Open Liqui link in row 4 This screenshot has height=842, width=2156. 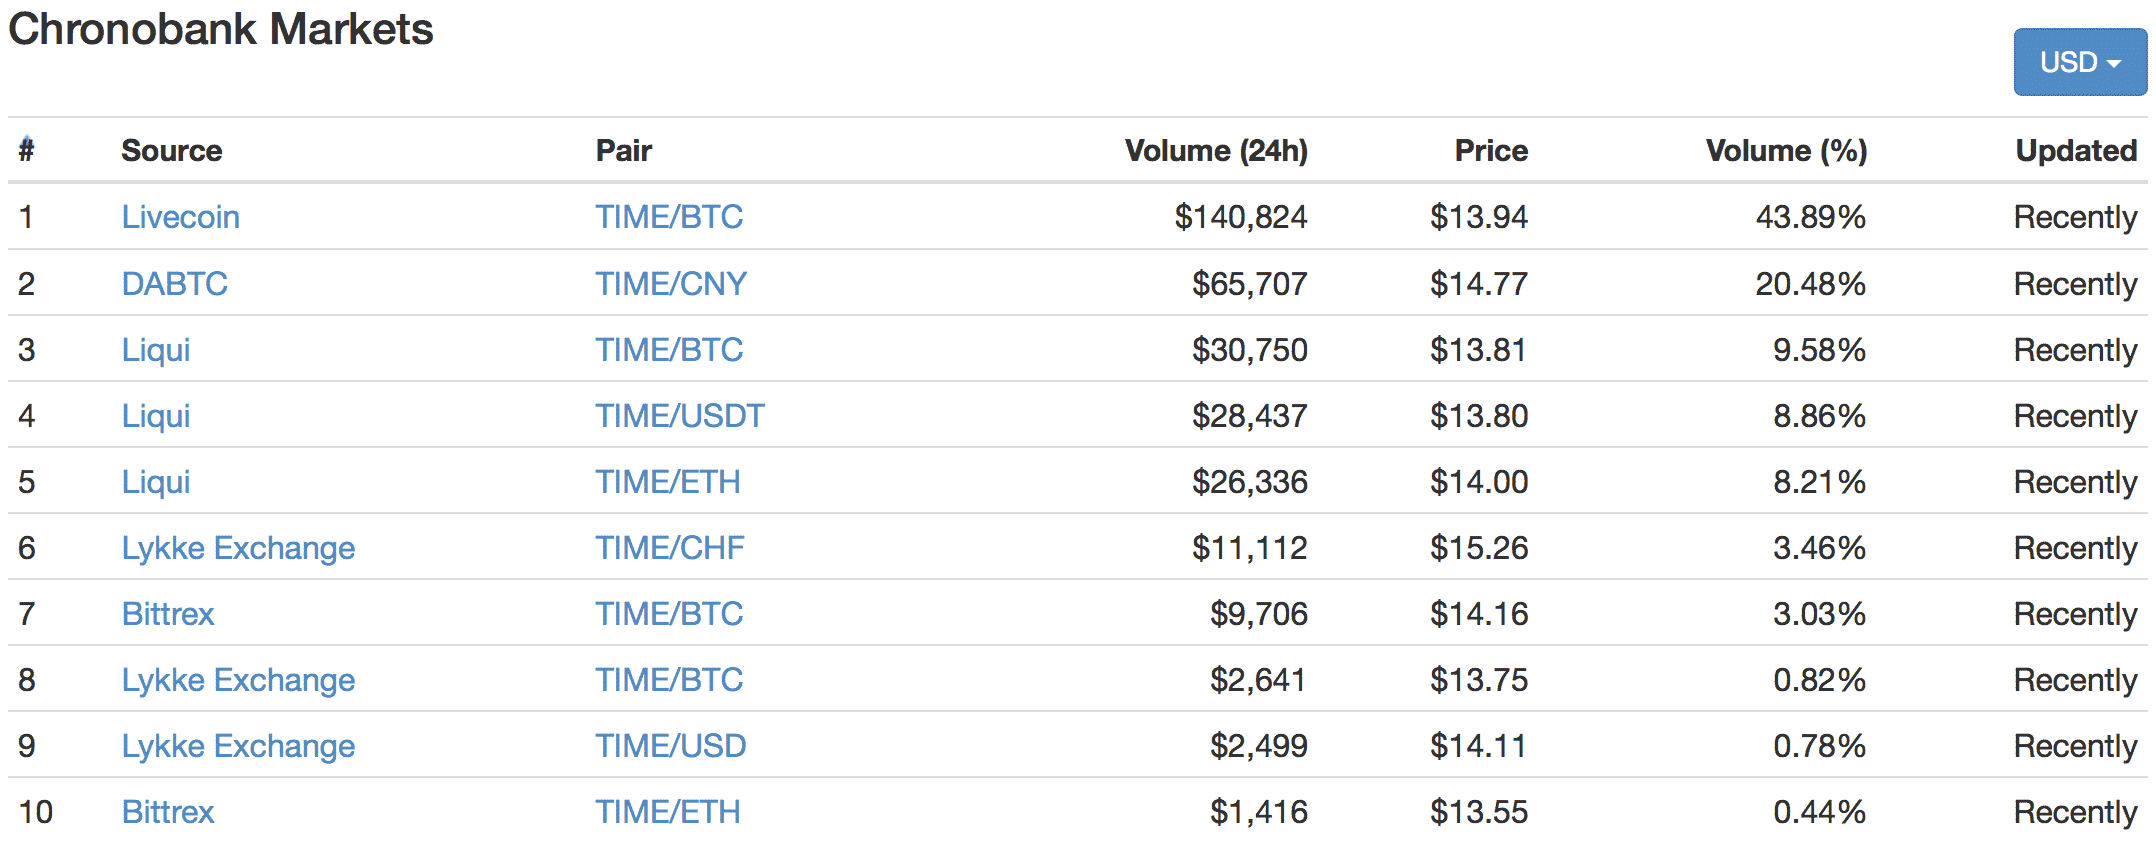155,416
